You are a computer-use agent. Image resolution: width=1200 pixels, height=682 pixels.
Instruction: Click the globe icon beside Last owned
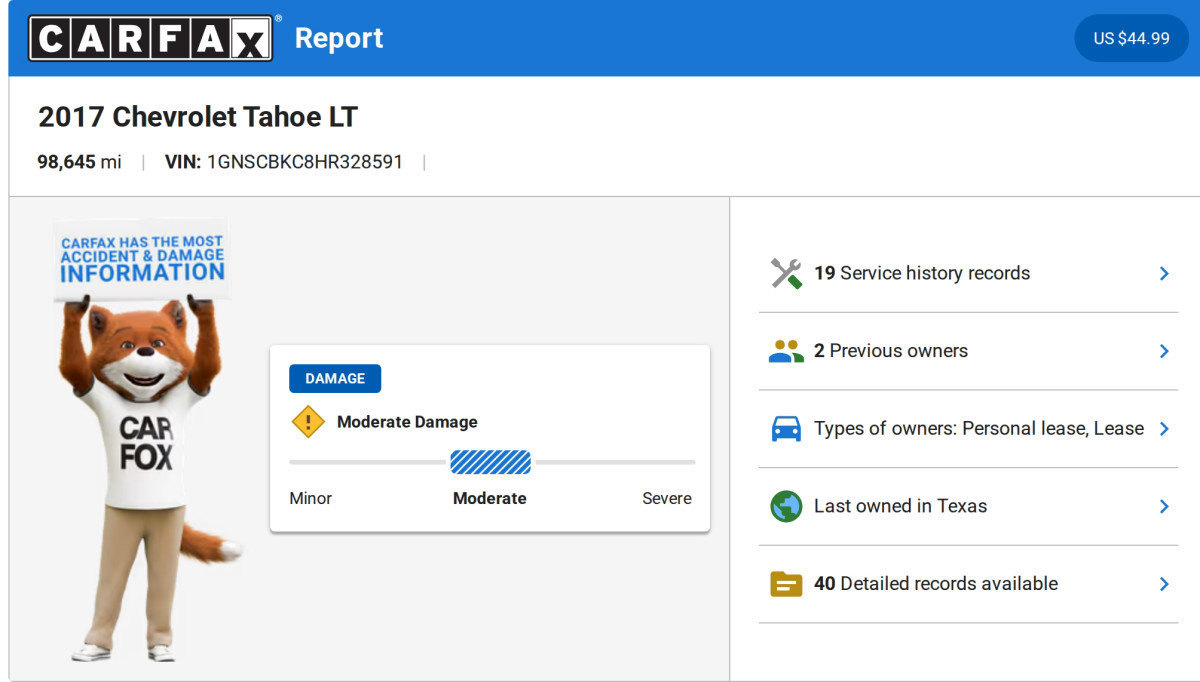786,506
